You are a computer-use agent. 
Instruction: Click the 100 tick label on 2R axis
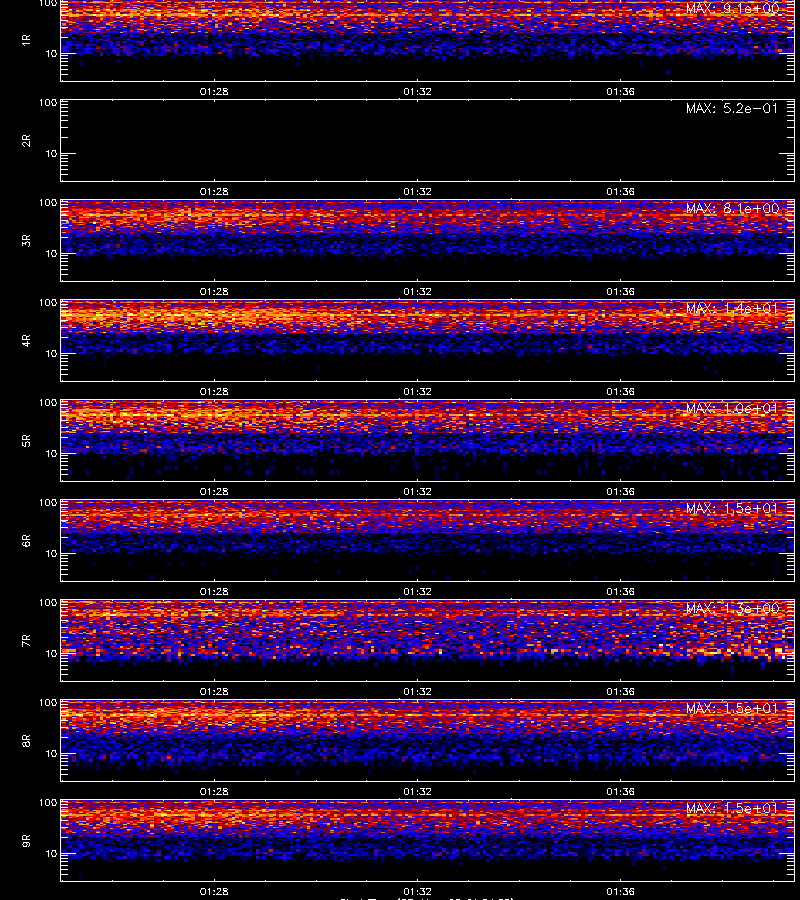(x=48, y=103)
